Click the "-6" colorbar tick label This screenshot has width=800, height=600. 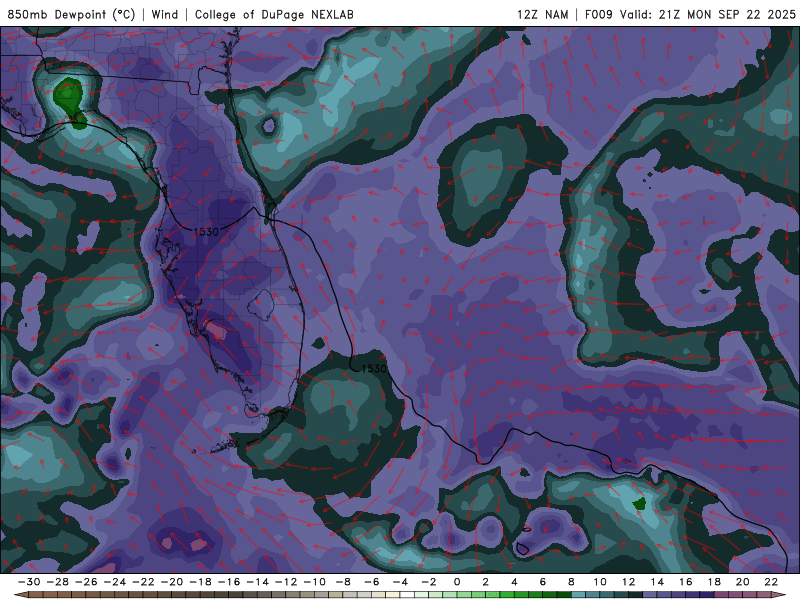click(x=372, y=582)
